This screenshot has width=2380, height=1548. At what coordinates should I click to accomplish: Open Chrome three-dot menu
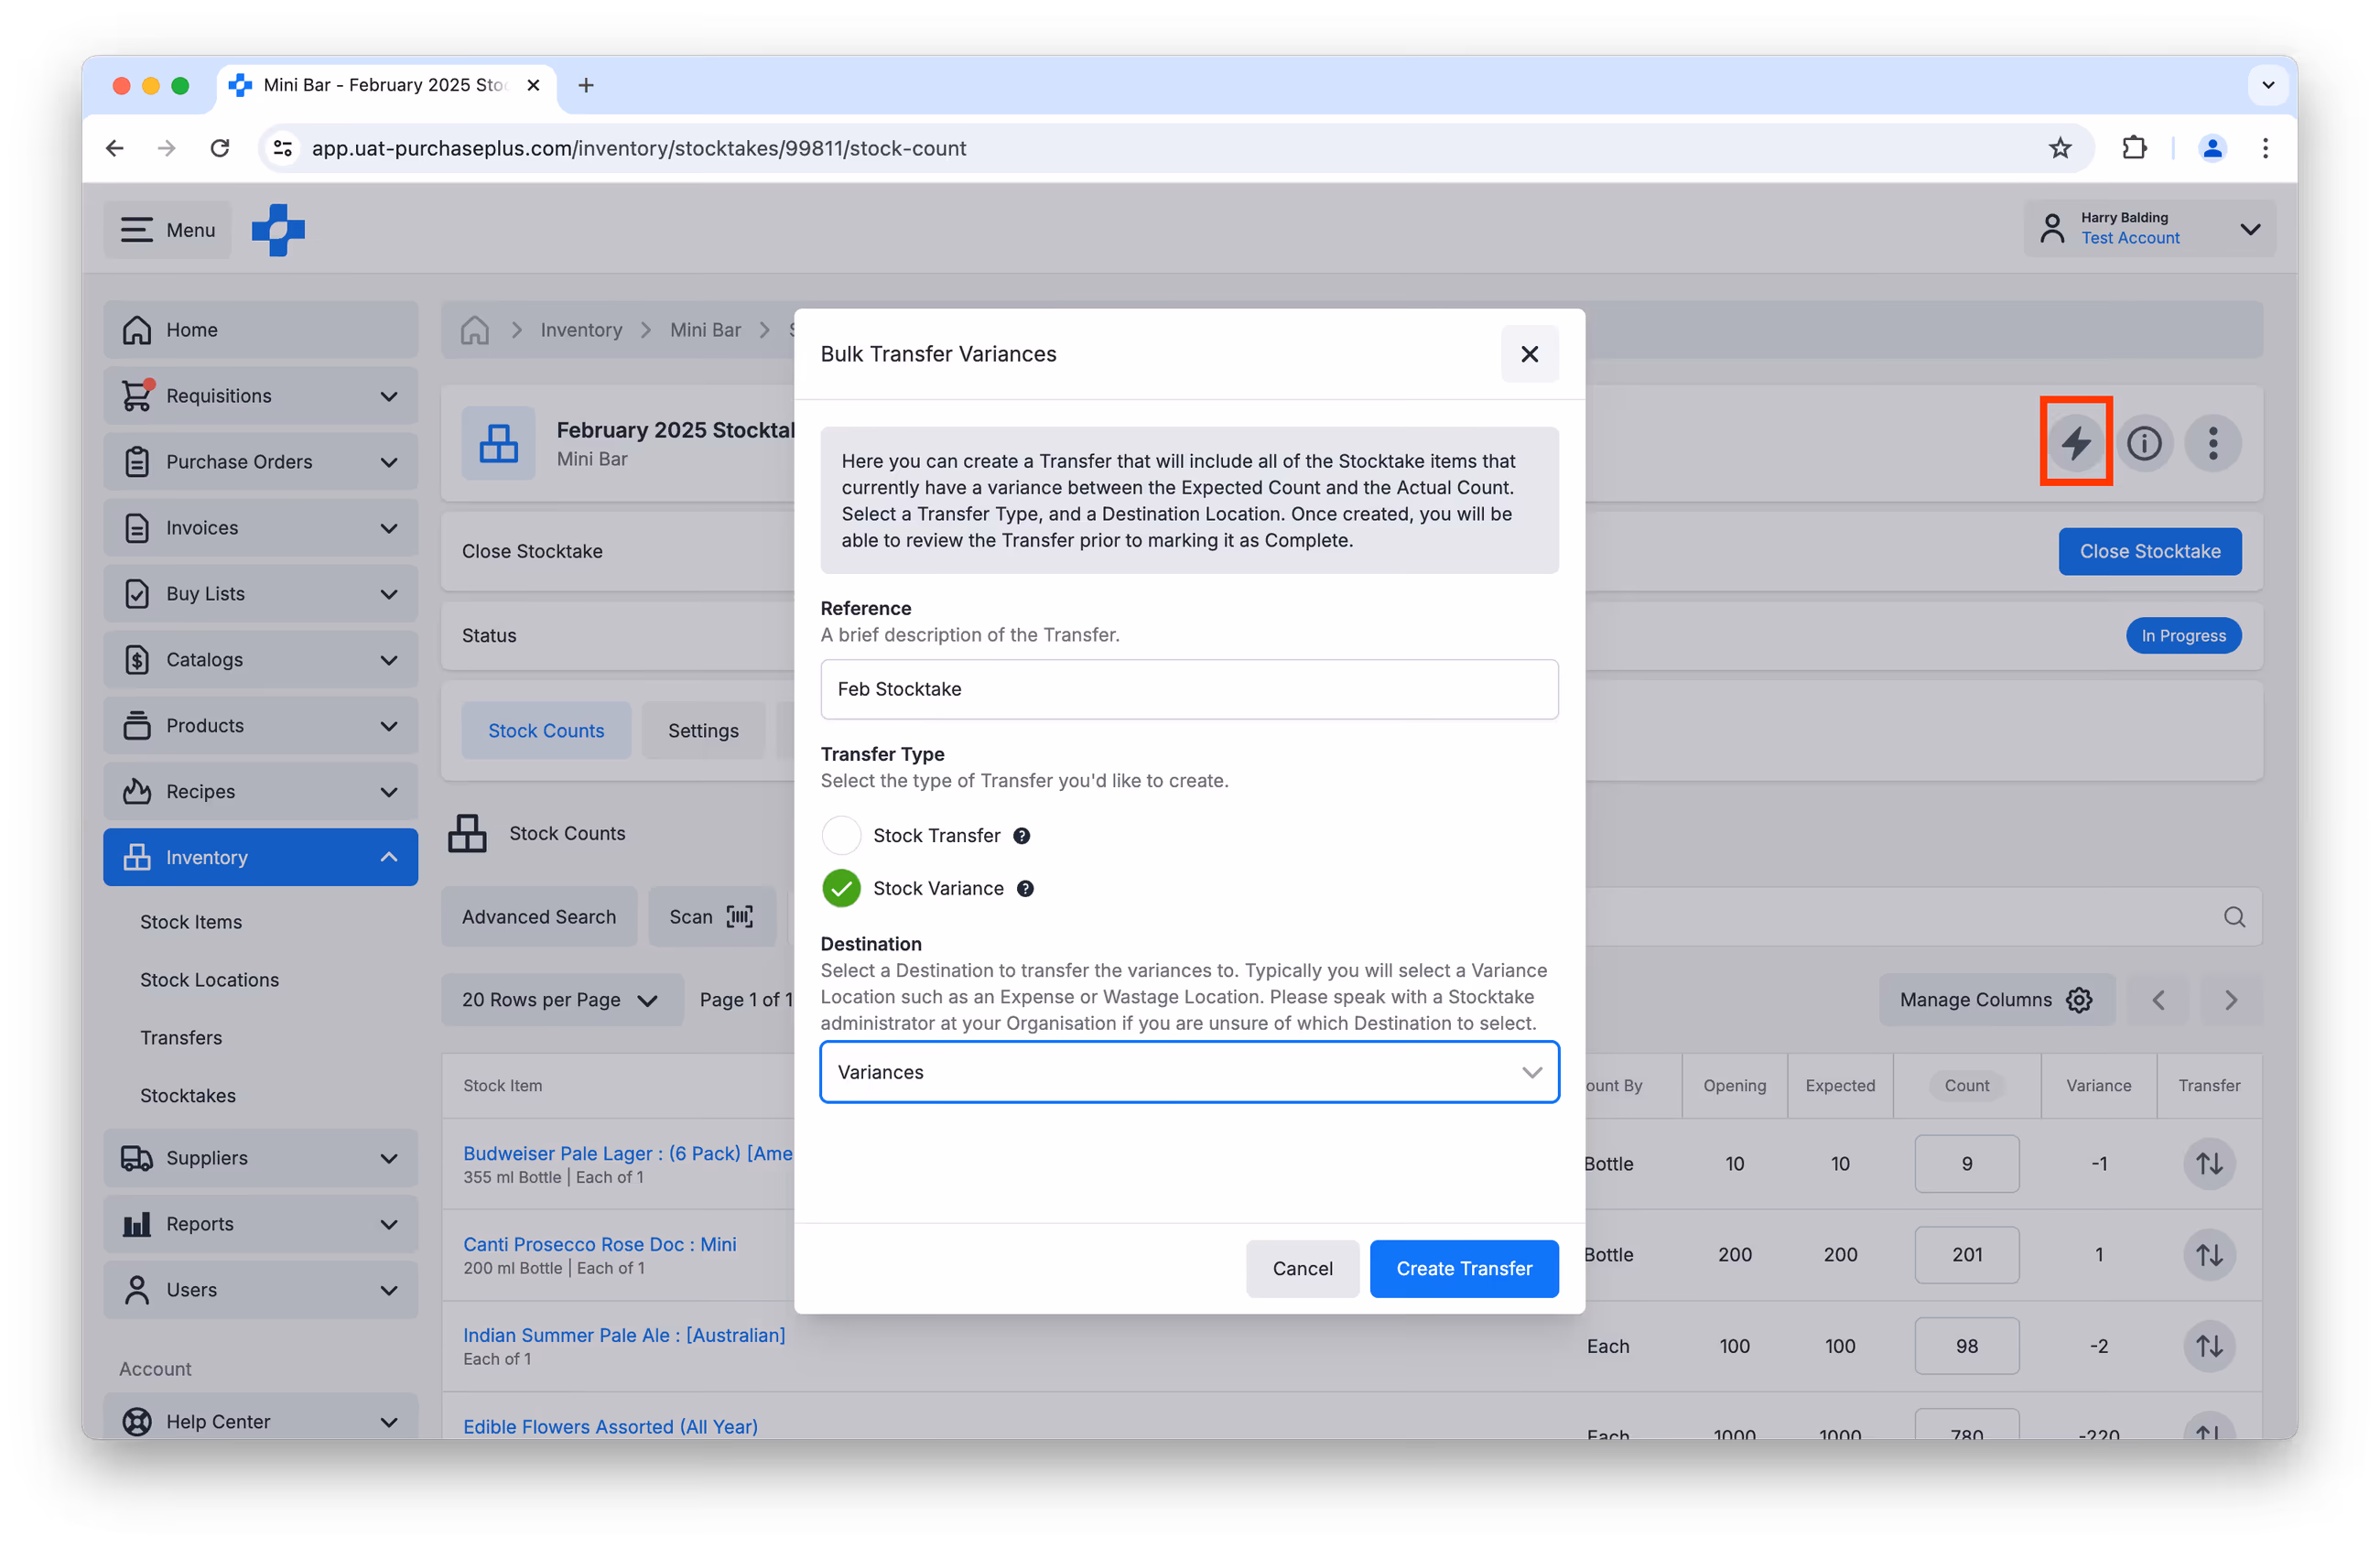coord(2265,148)
